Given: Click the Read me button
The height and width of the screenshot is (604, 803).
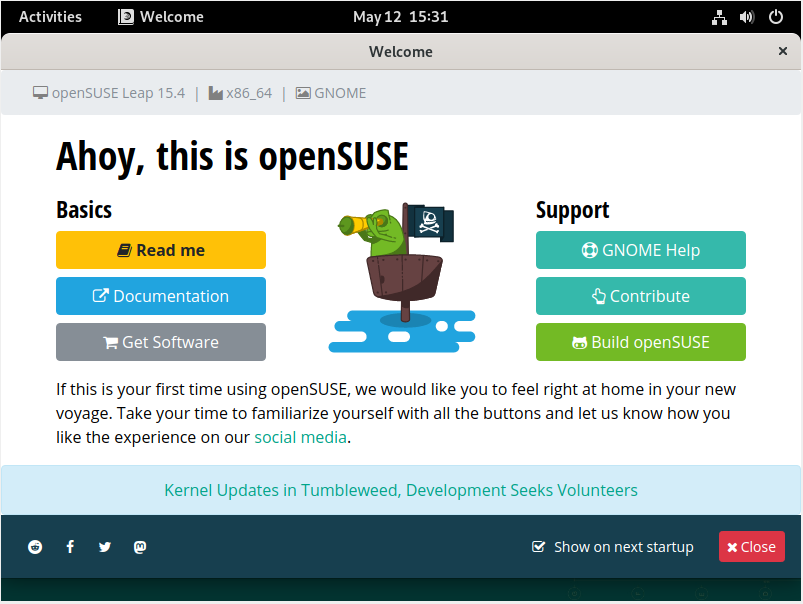Looking at the screenshot, I should (160, 250).
